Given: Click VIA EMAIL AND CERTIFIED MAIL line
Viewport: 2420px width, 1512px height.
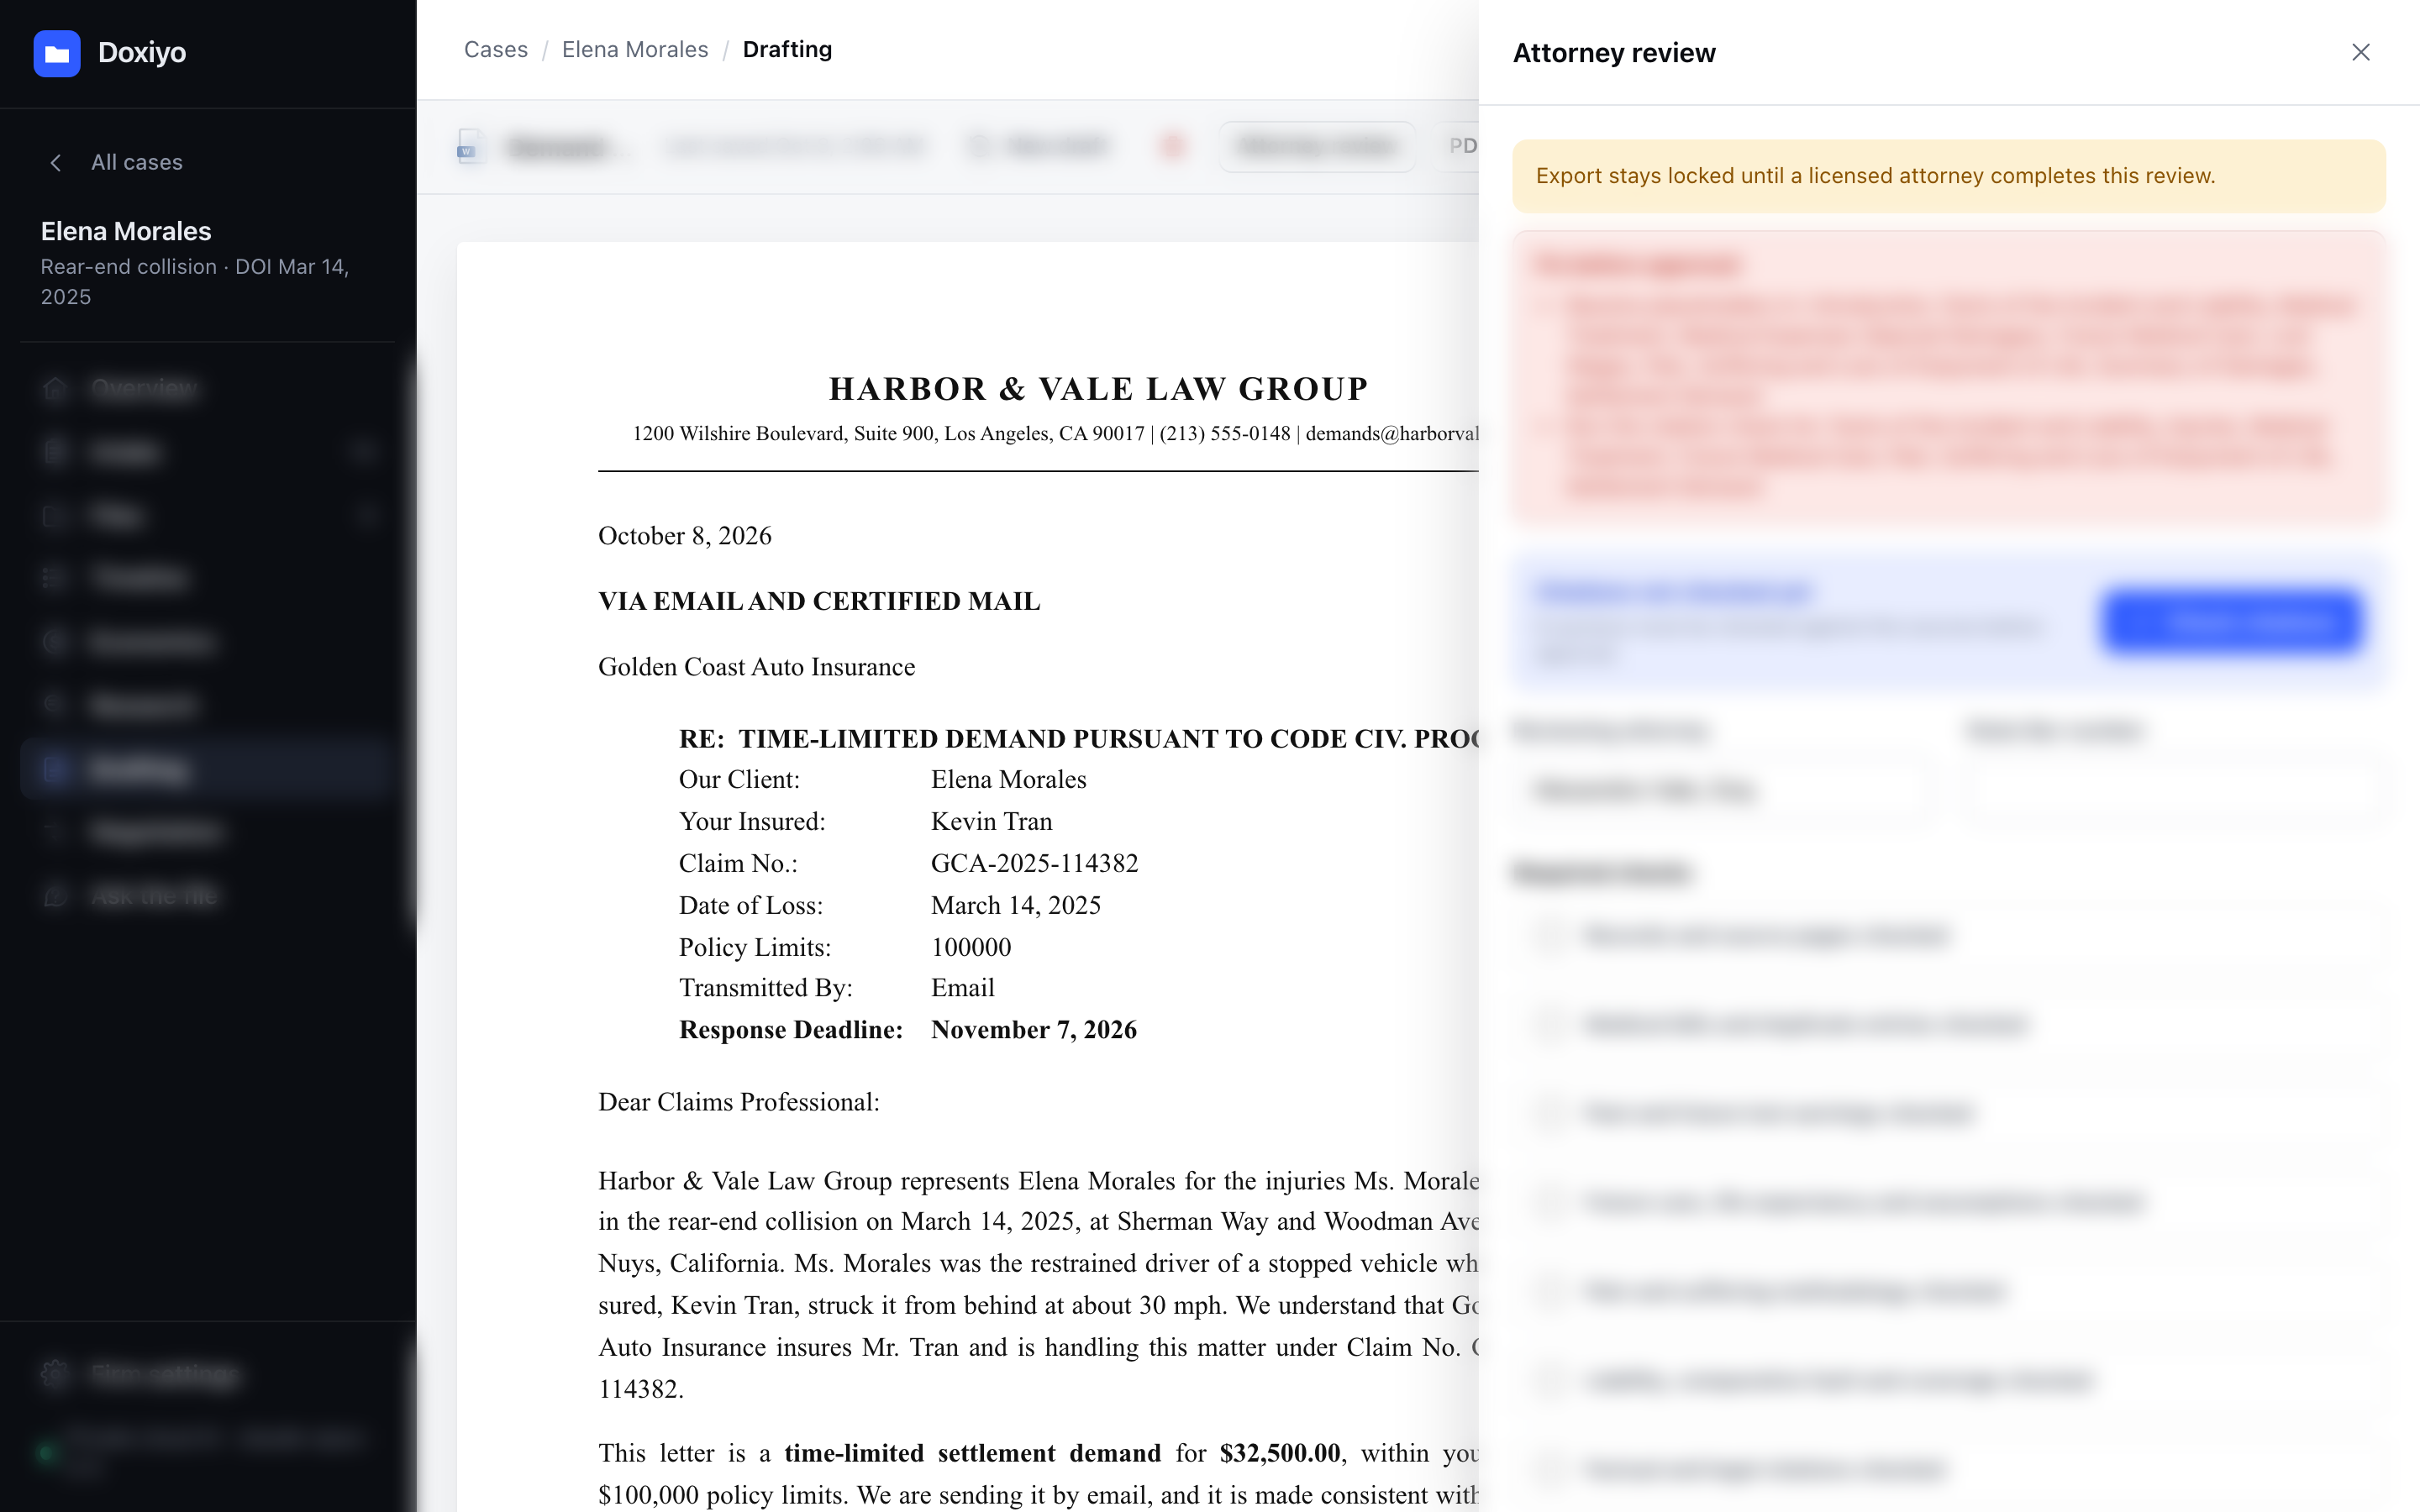Looking at the screenshot, I should coord(819,601).
